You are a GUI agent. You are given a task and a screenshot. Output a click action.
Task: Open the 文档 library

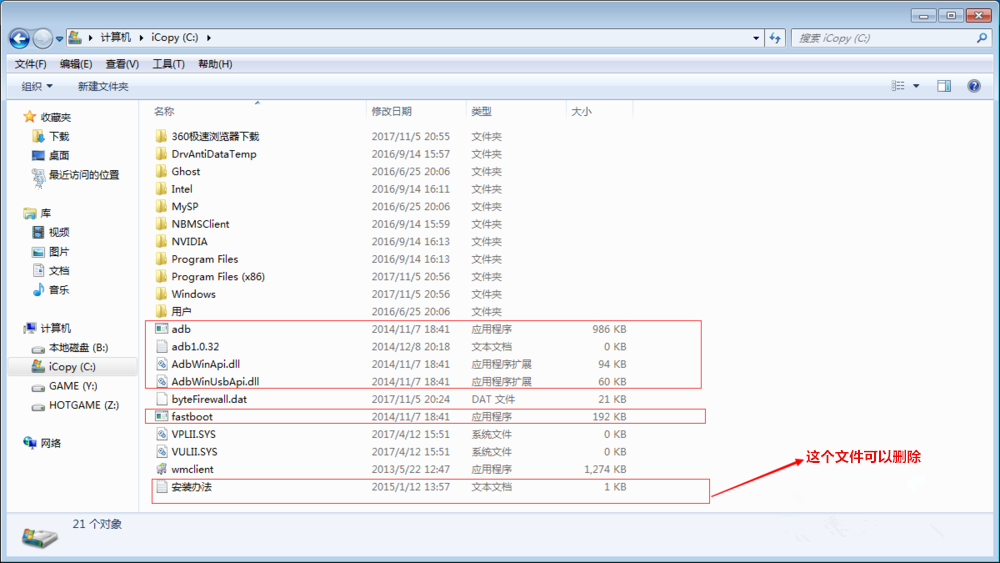[59, 270]
